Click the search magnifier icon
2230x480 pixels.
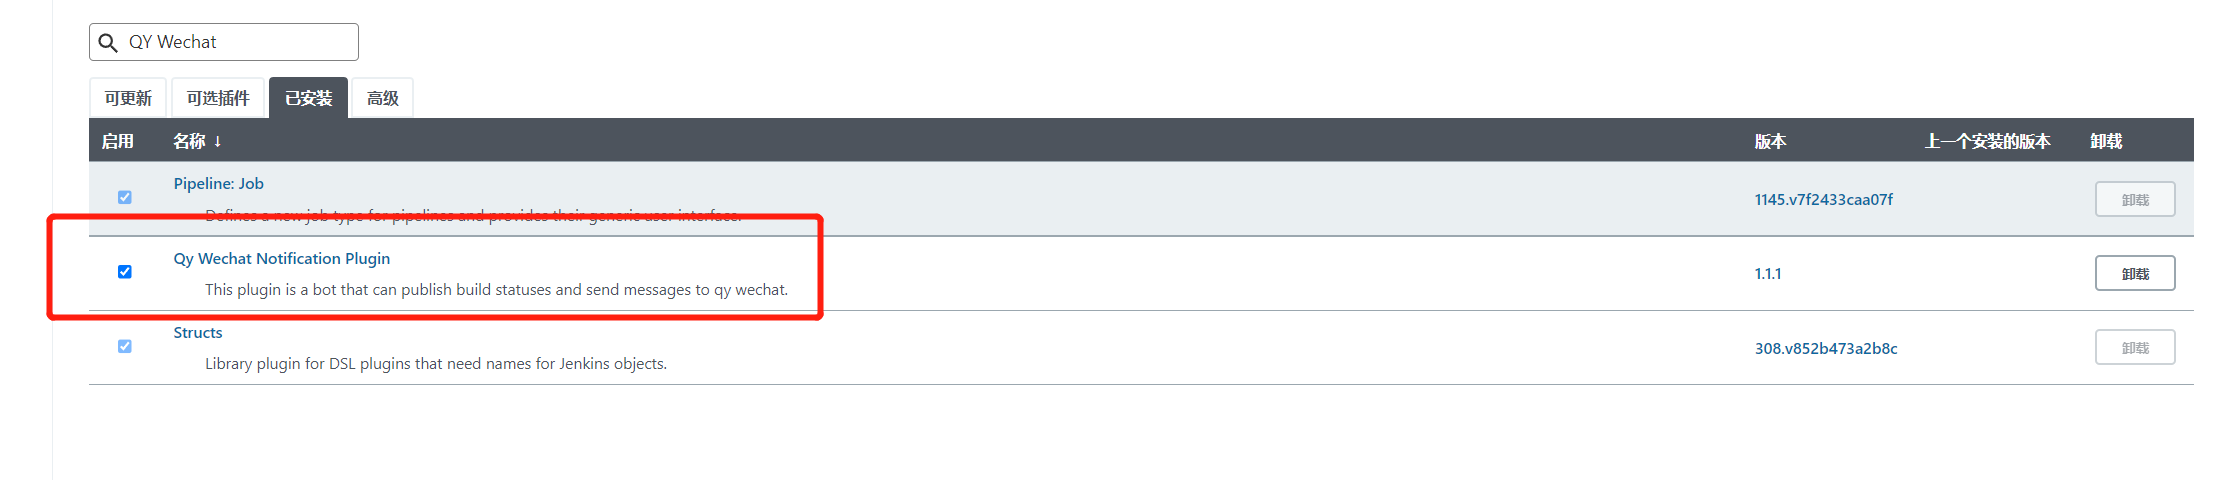click(108, 43)
